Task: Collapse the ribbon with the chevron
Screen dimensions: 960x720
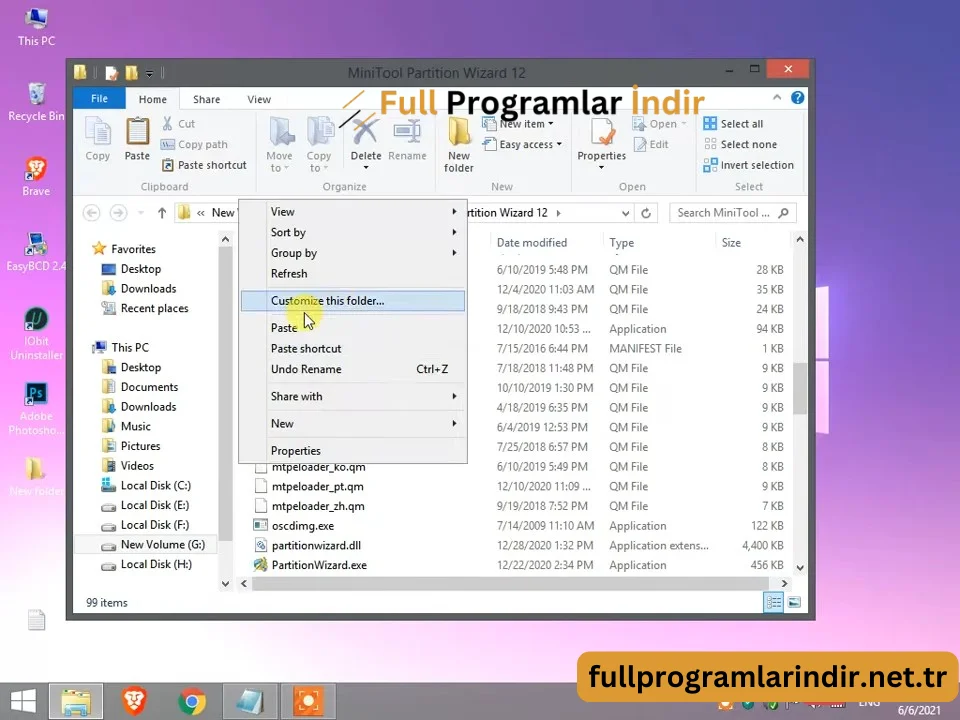Action: [x=777, y=97]
